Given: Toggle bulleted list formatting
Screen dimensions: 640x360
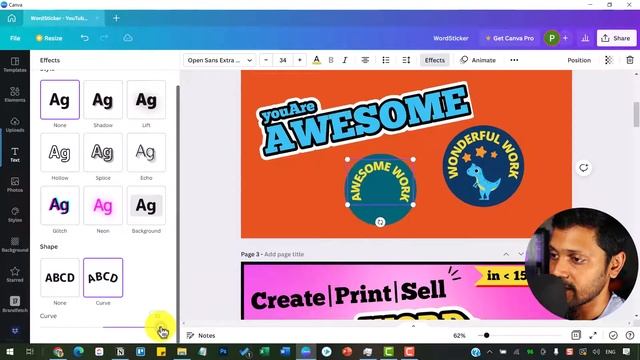Looking at the screenshot, I should tap(386, 60).
